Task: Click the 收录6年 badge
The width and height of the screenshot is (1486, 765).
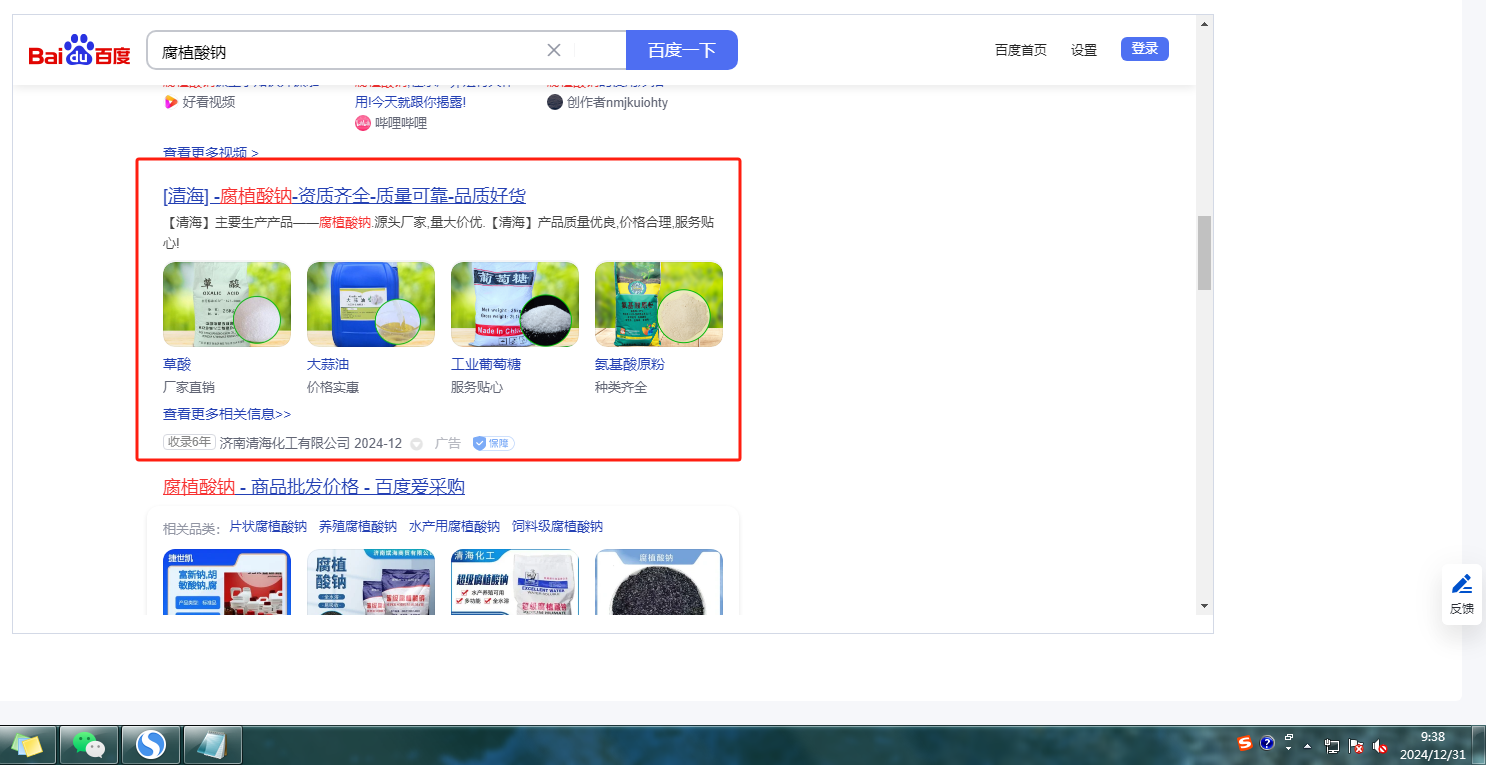Action: [189, 442]
